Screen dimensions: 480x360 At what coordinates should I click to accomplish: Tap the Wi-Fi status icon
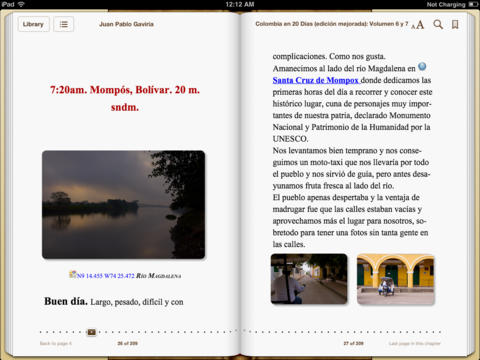coord(21,4)
